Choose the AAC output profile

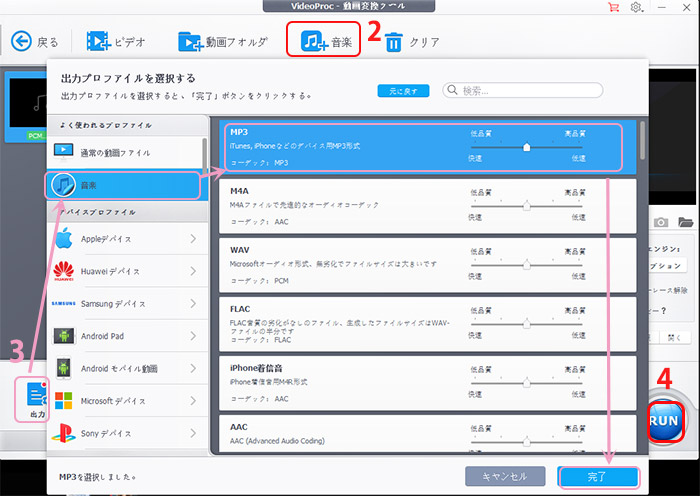point(427,434)
